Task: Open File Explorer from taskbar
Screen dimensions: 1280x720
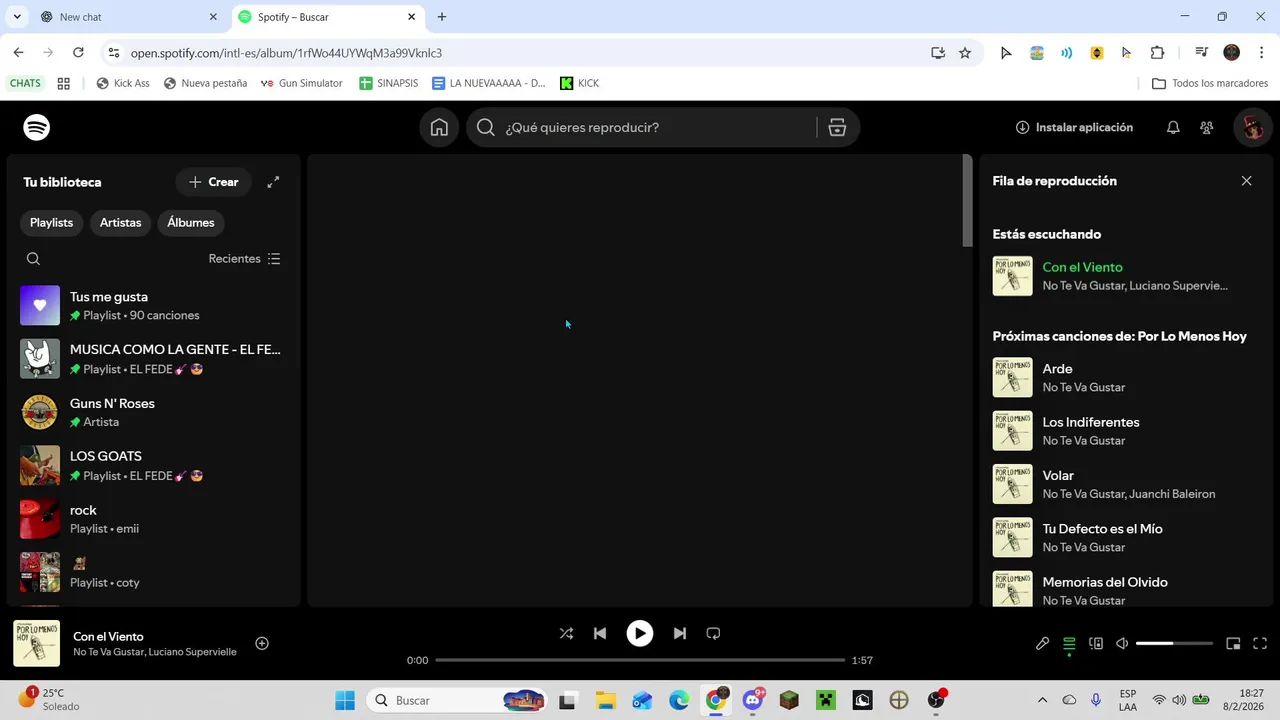Action: point(605,700)
